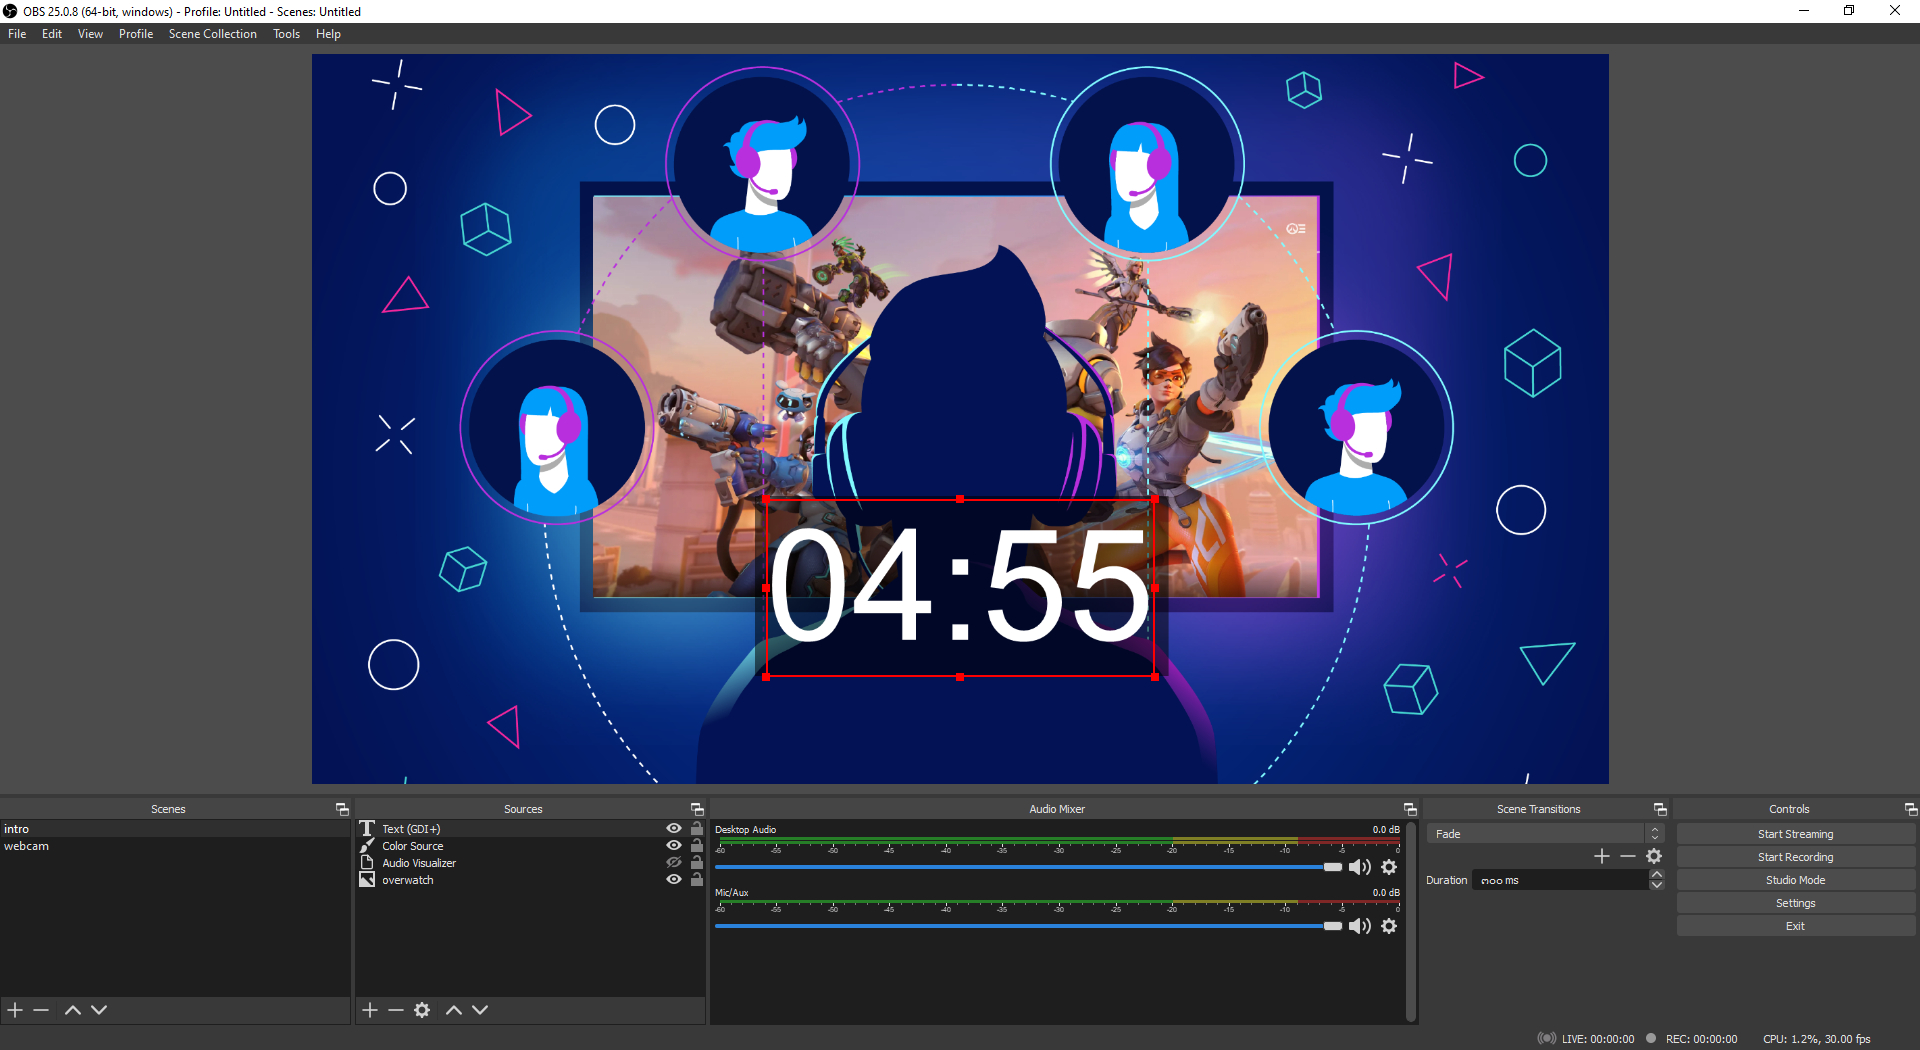
Task: Lock the overwatch source with padlock icon
Action: (697, 879)
